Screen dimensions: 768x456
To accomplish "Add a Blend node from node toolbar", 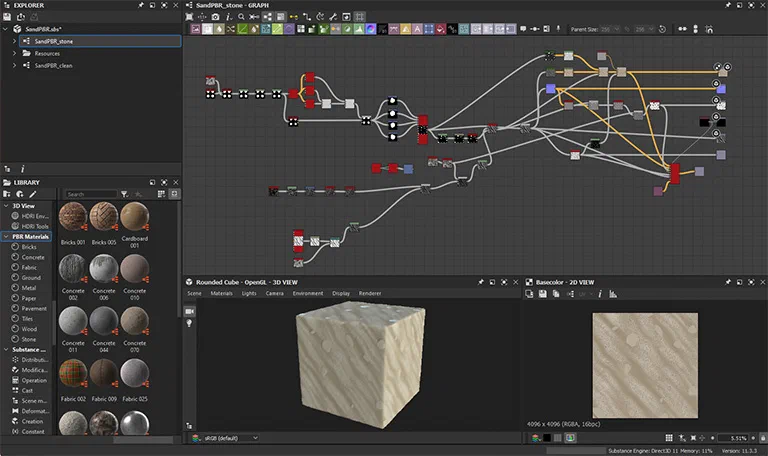I will 207,29.
